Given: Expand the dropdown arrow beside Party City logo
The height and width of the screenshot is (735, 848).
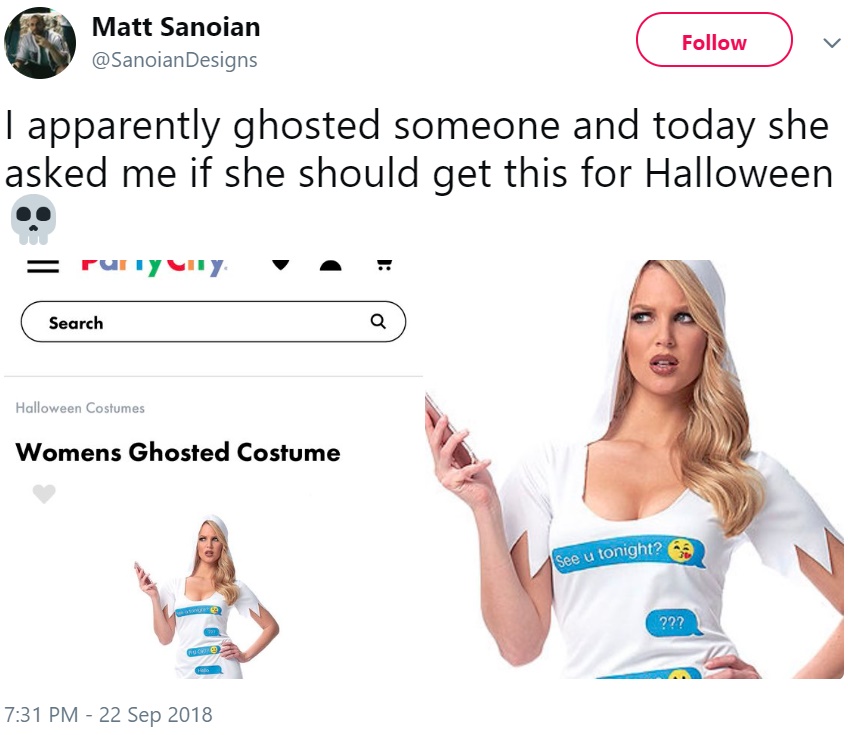Looking at the screenshot, I should pos(281,265).
